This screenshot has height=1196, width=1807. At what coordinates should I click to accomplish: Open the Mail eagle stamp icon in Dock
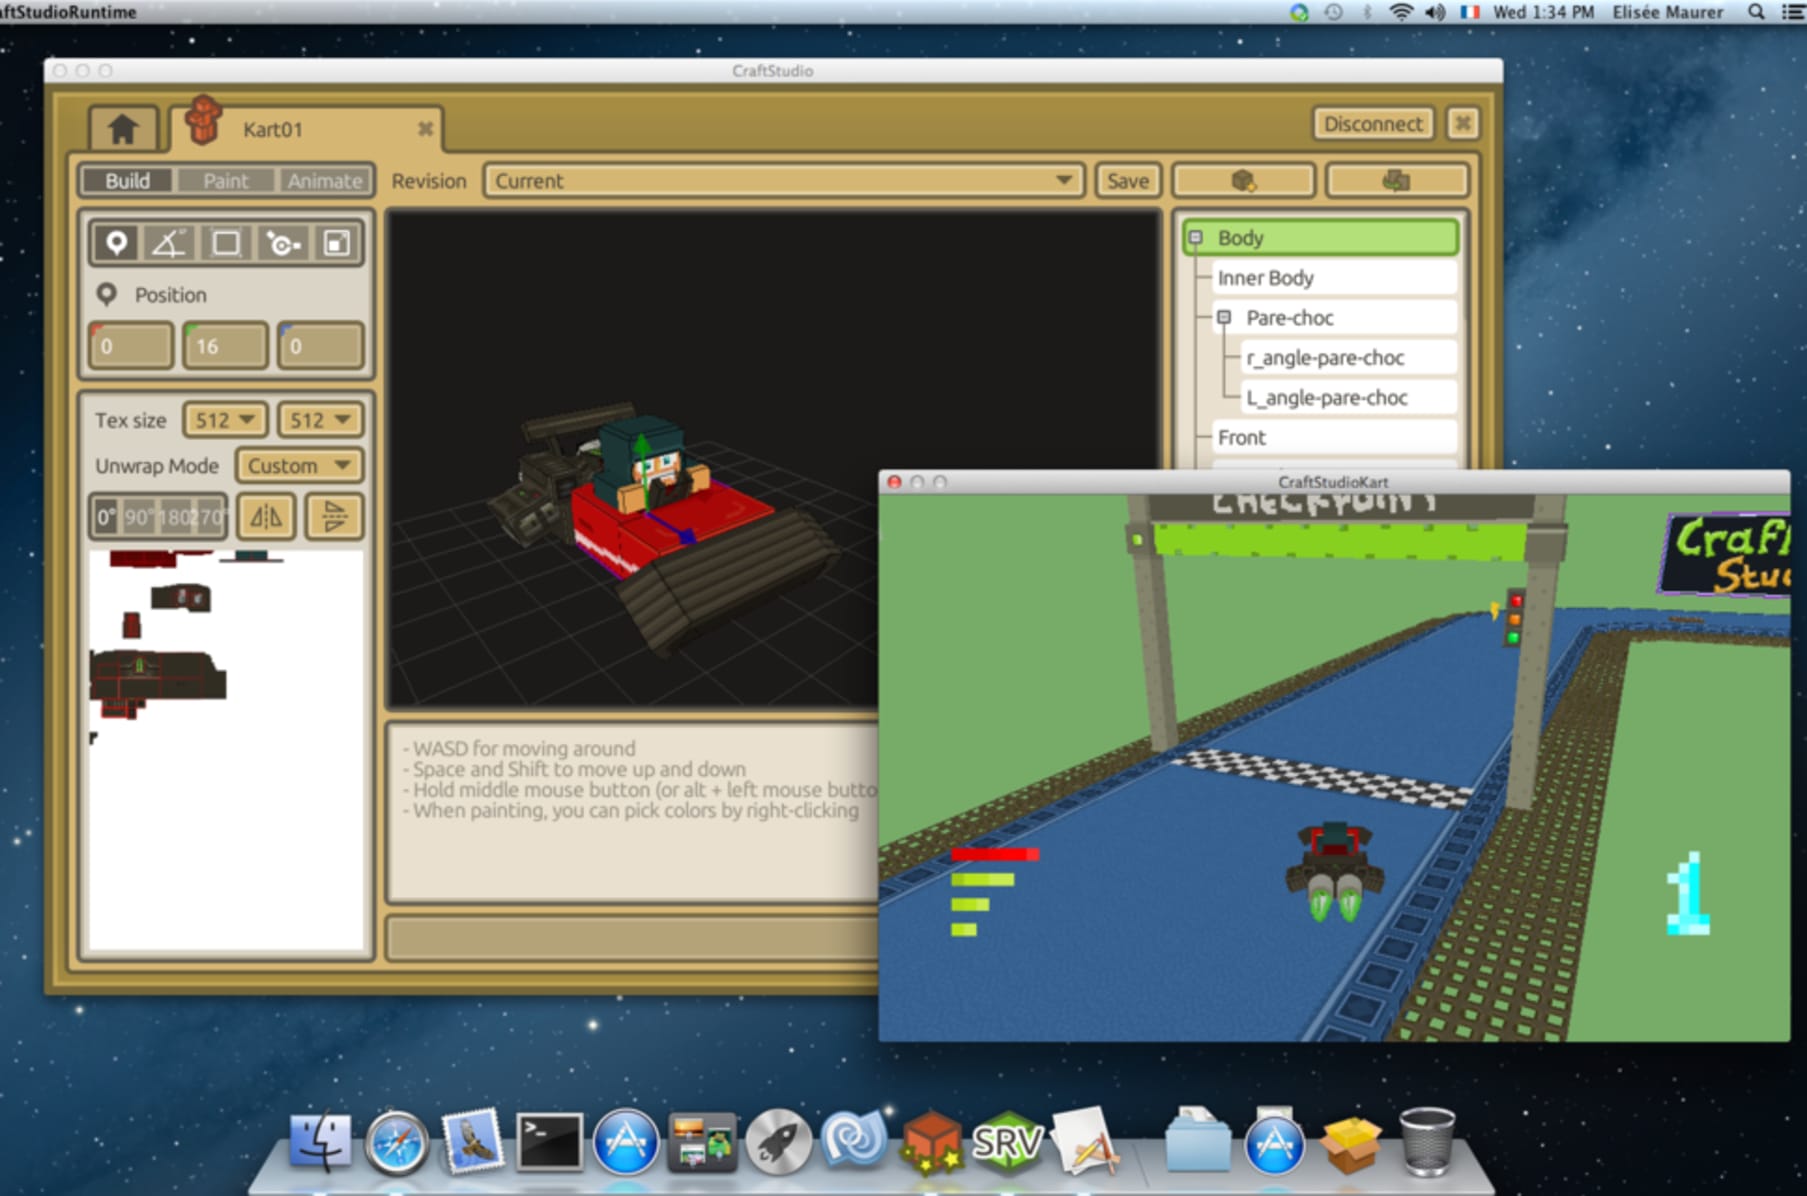pos(472,1140)
